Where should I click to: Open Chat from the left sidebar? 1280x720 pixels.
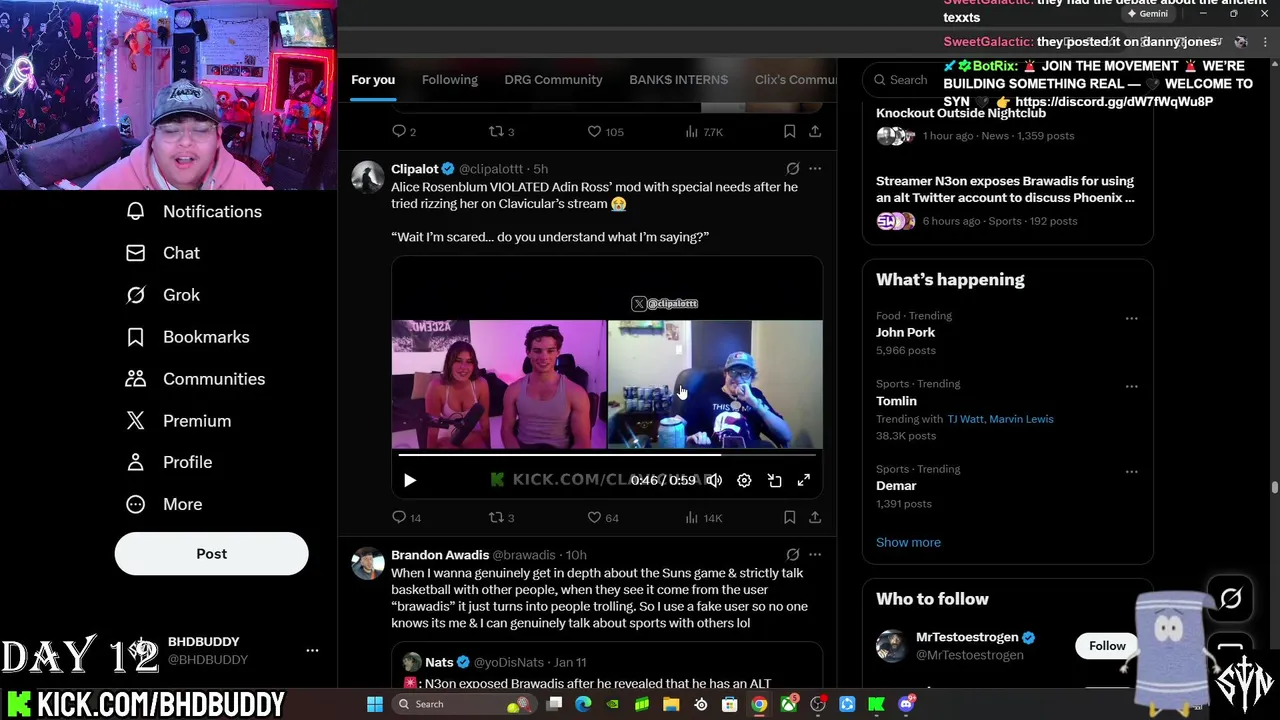[162, 253]
